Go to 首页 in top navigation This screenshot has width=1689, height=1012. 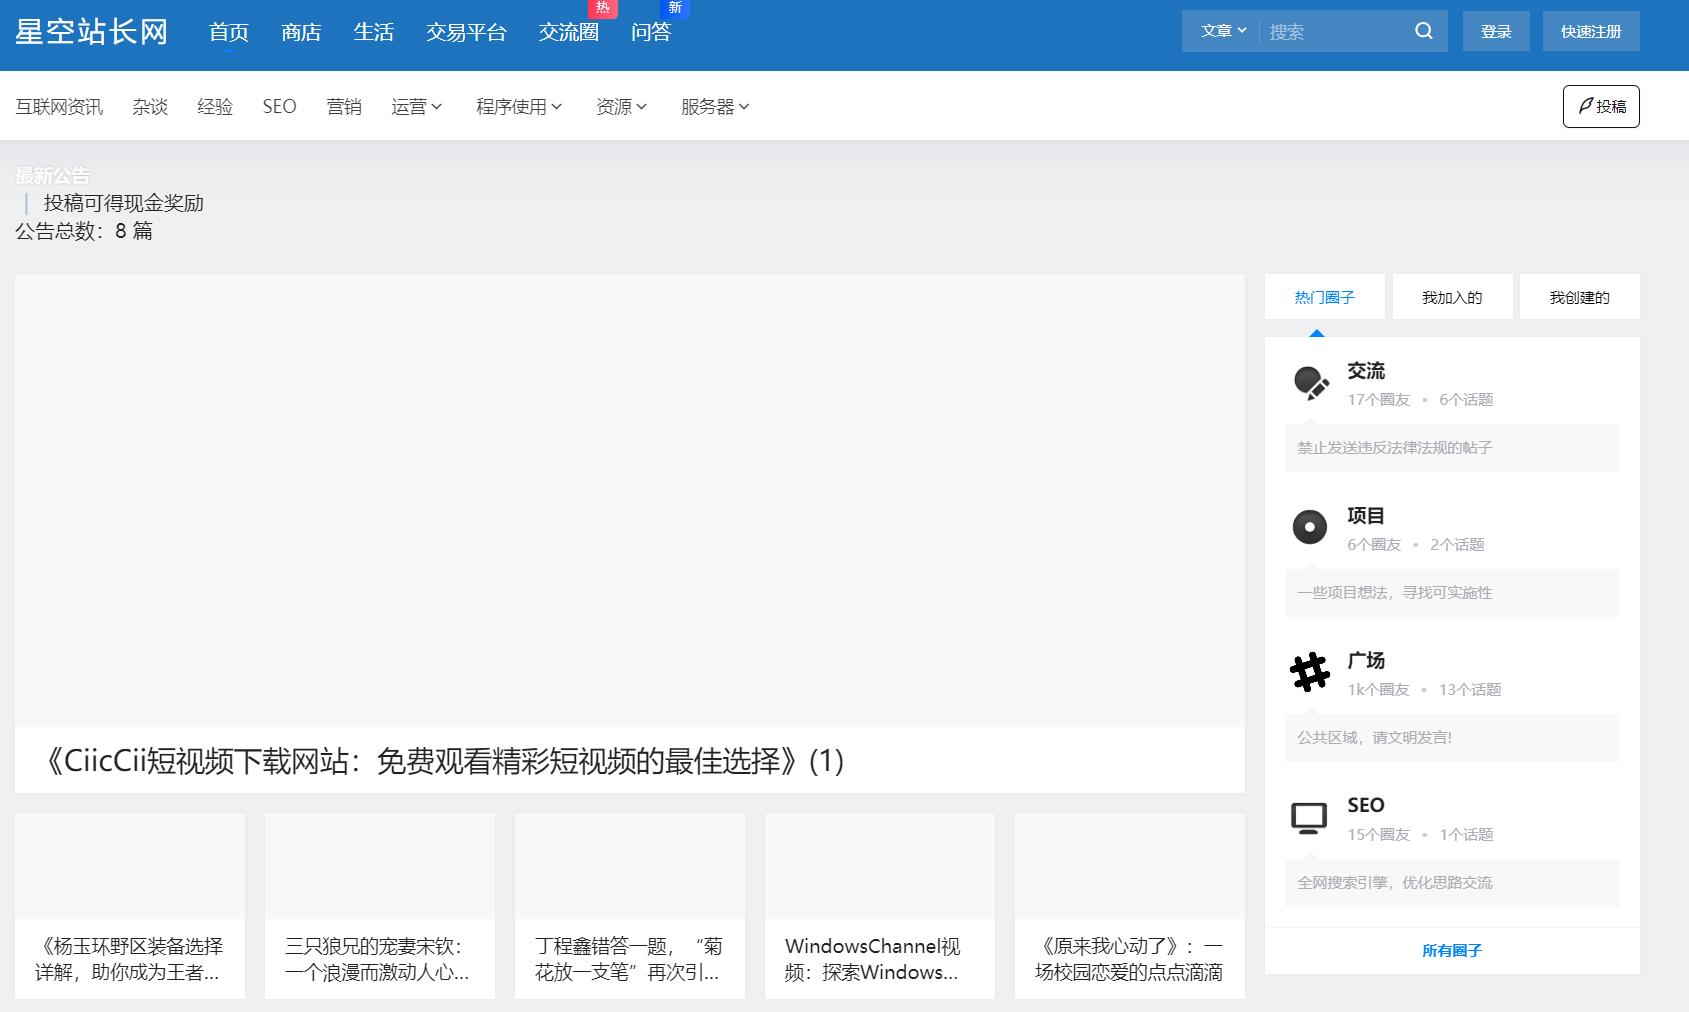229,32
